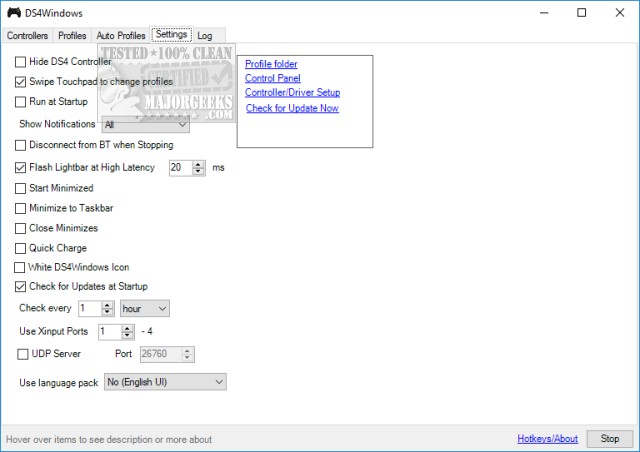Increase the Check every number

pos(107,305)
